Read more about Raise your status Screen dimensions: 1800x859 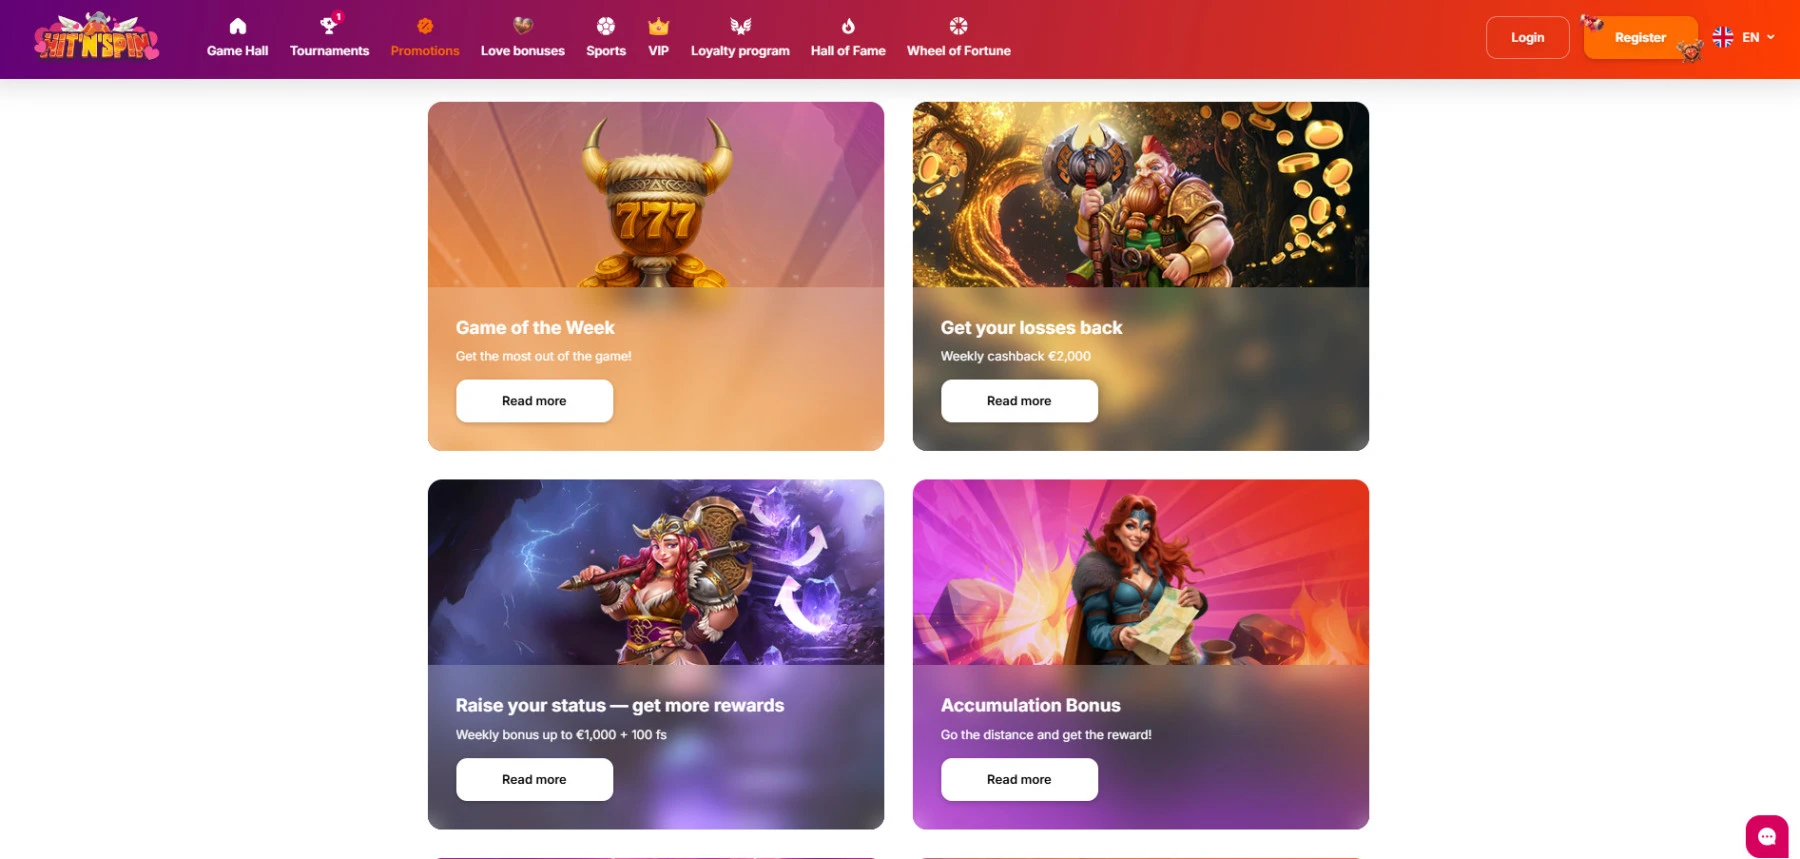tap(534, 779)
